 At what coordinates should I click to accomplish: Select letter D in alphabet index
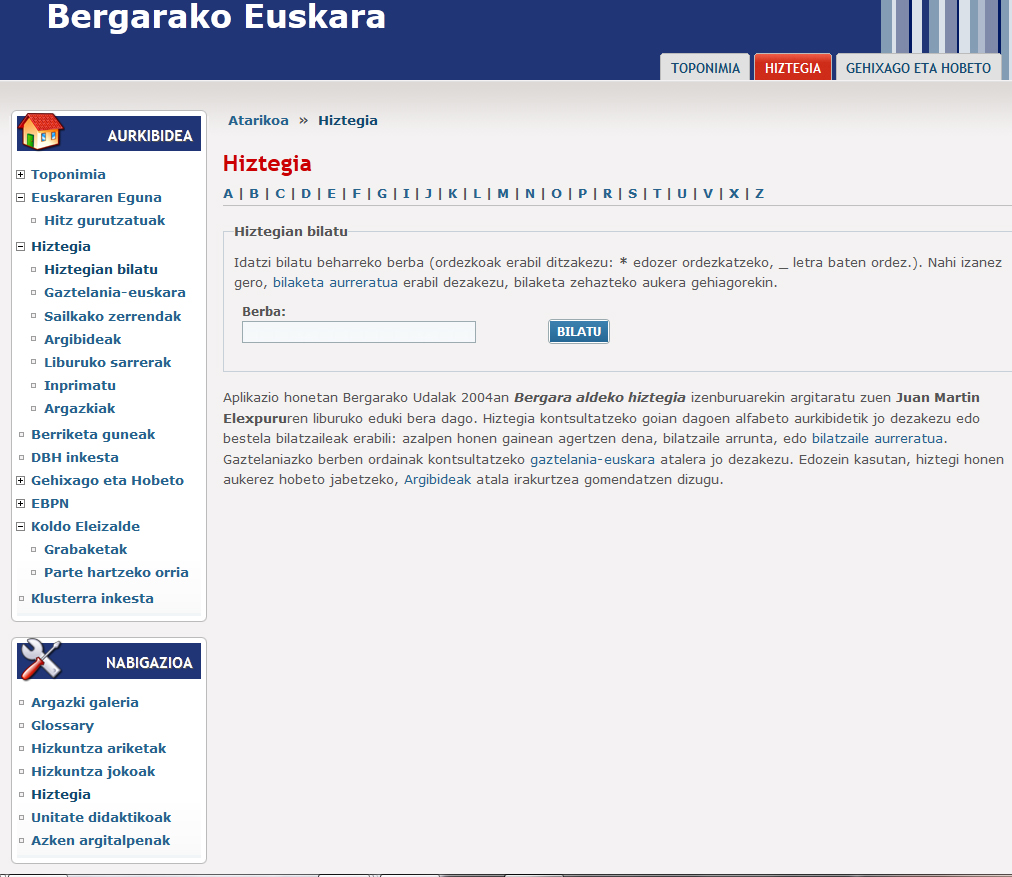pyautogui.click(x=306, y=194)
